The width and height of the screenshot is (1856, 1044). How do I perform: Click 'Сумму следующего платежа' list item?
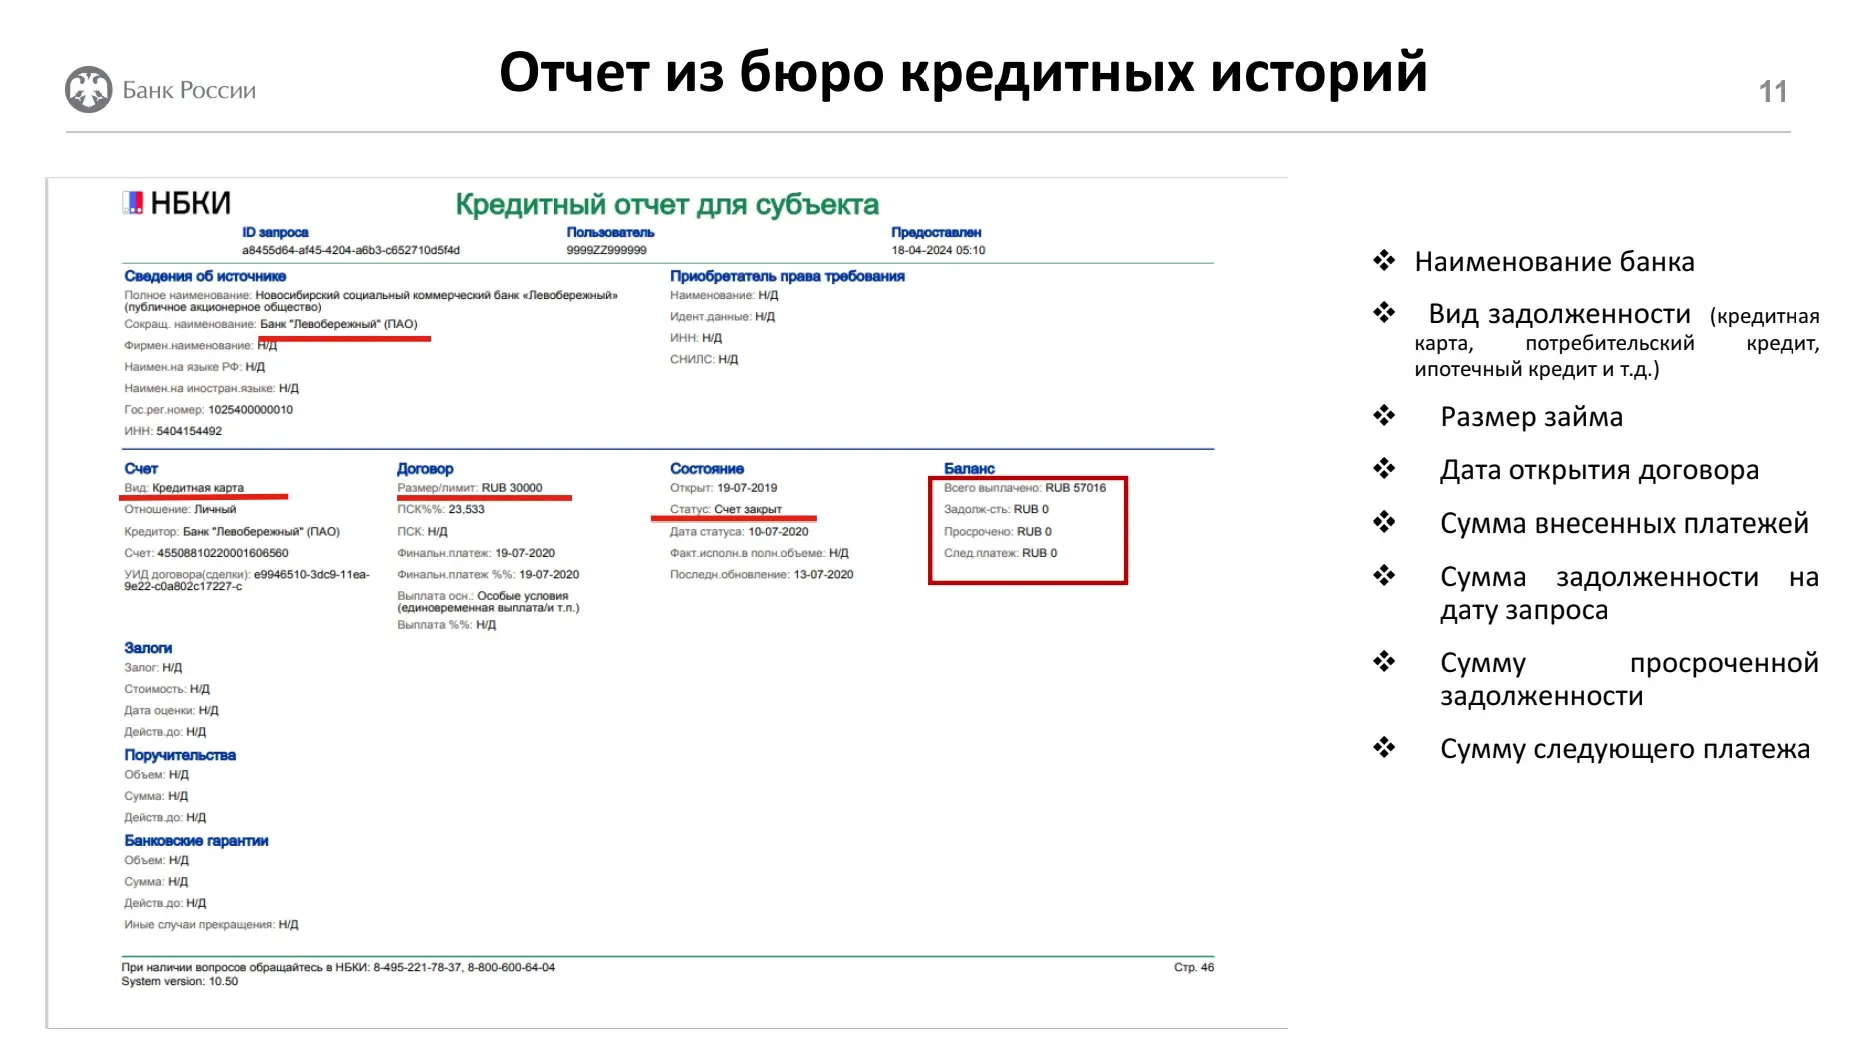tap(1625, 749)
